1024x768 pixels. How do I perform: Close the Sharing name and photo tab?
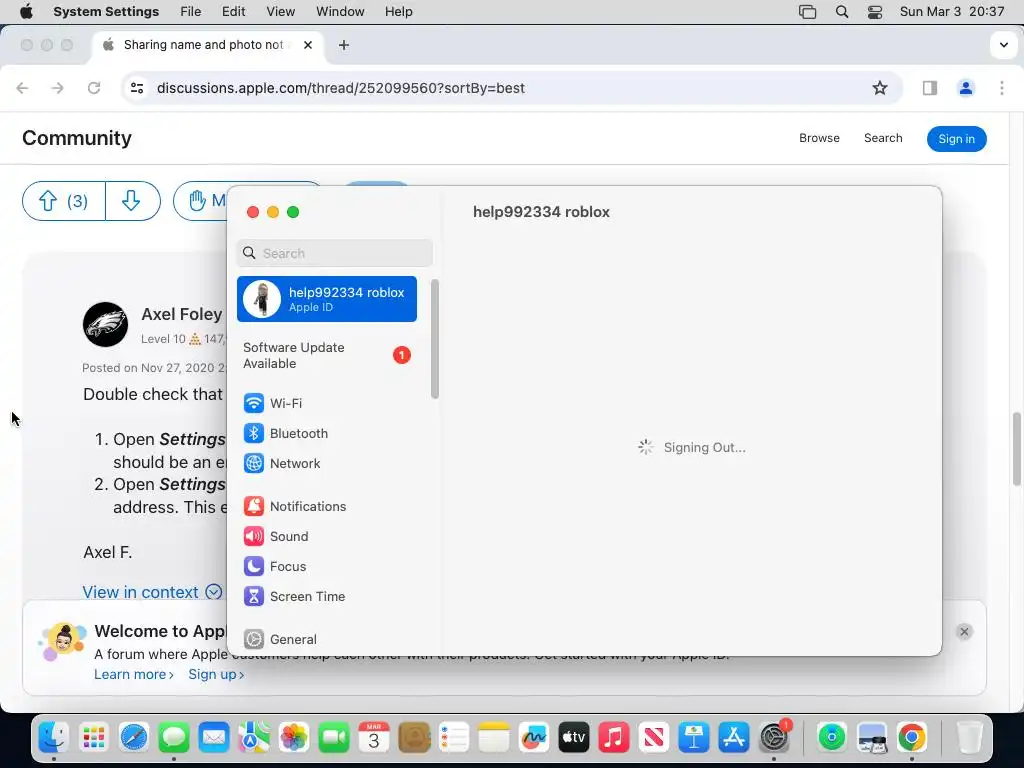pos(308,45)
